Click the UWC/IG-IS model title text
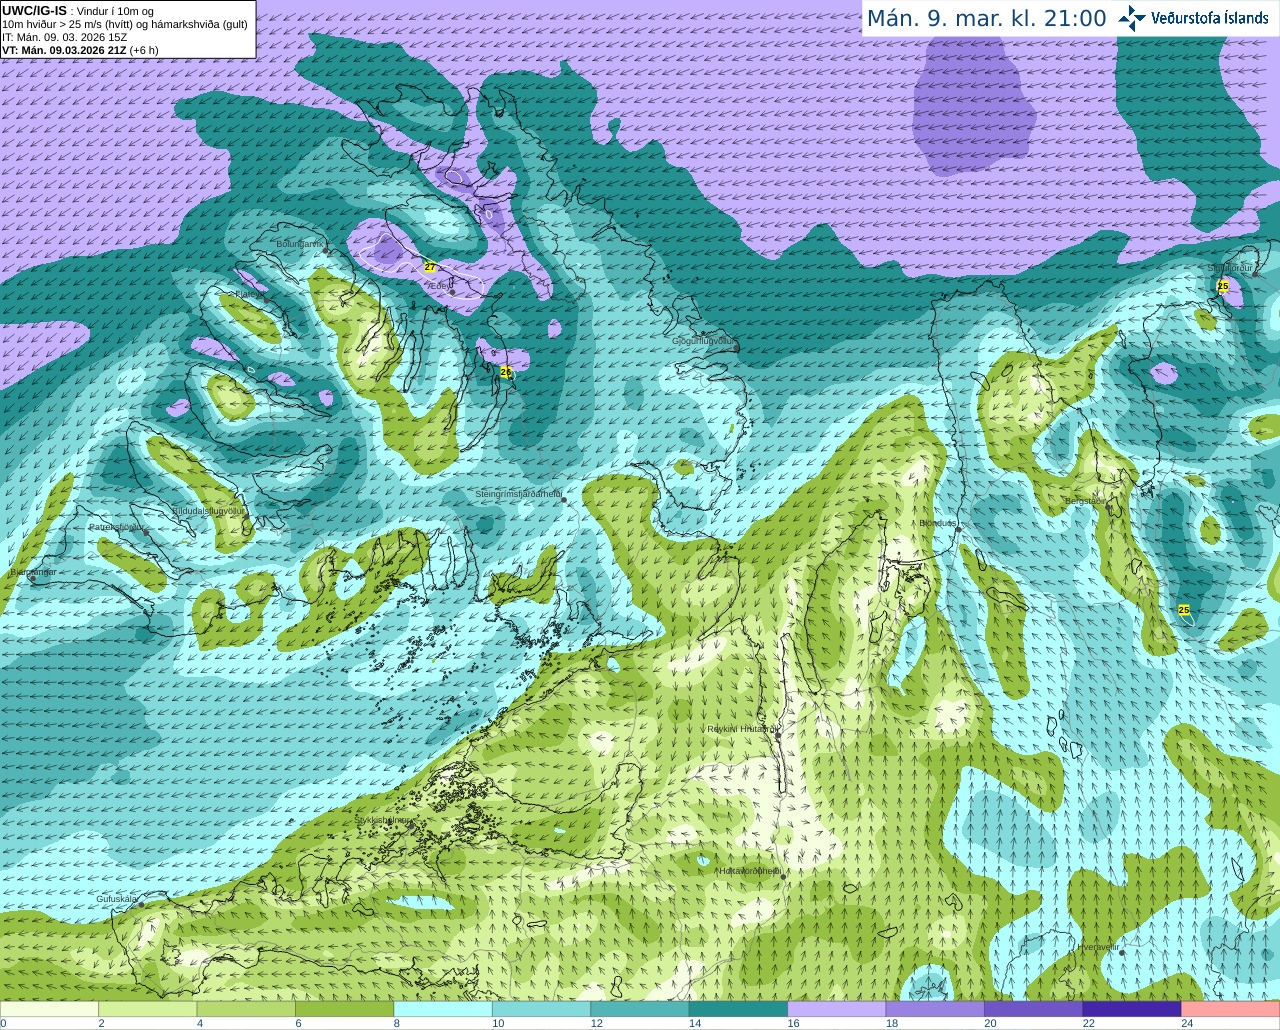Image resolution: width=1280 pixels, height=1030 pixels. [34, 10]
